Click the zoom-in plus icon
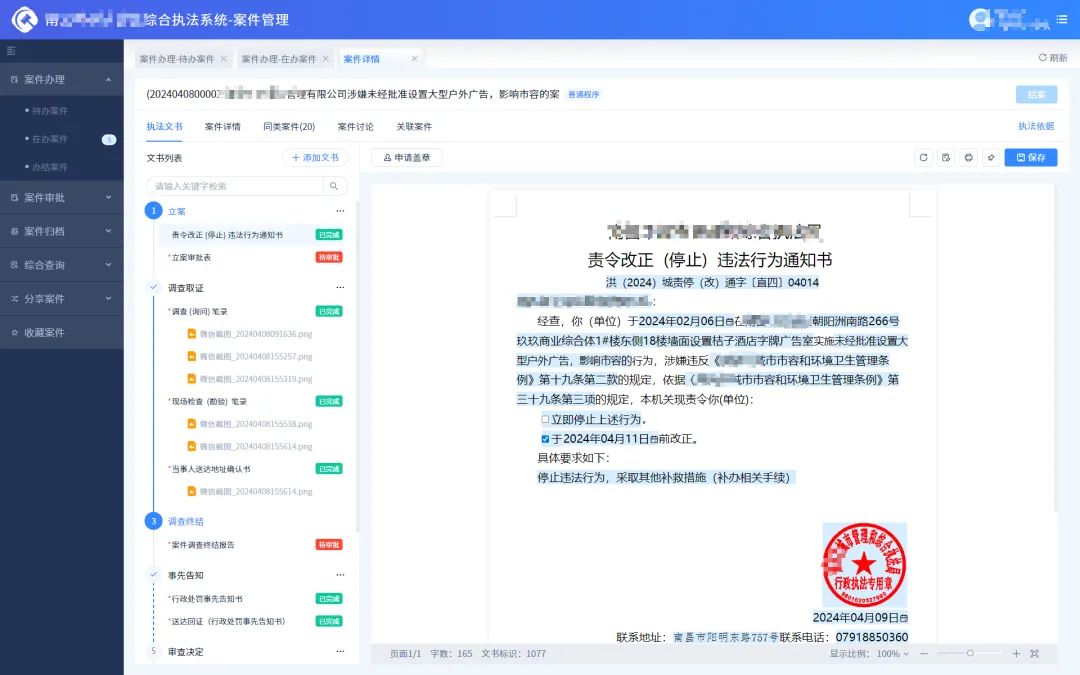The image size is (1080, 675). (x=1016, y=654)
